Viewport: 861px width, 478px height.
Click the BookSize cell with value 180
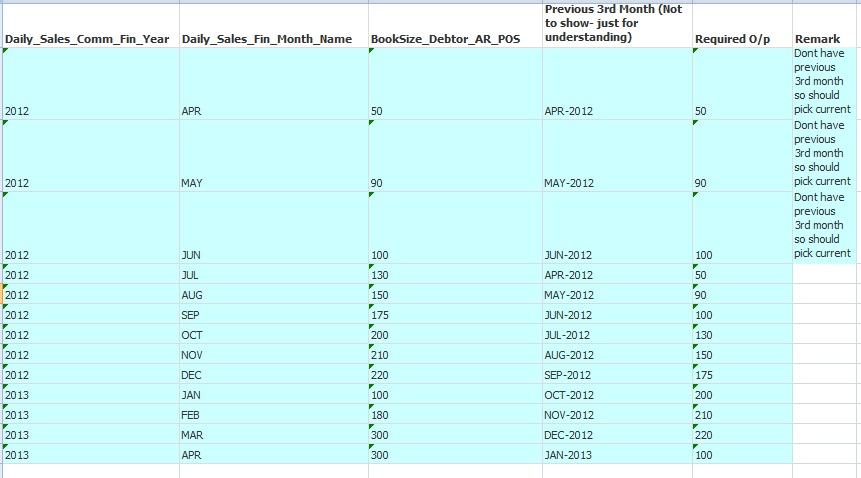[455, 414]
